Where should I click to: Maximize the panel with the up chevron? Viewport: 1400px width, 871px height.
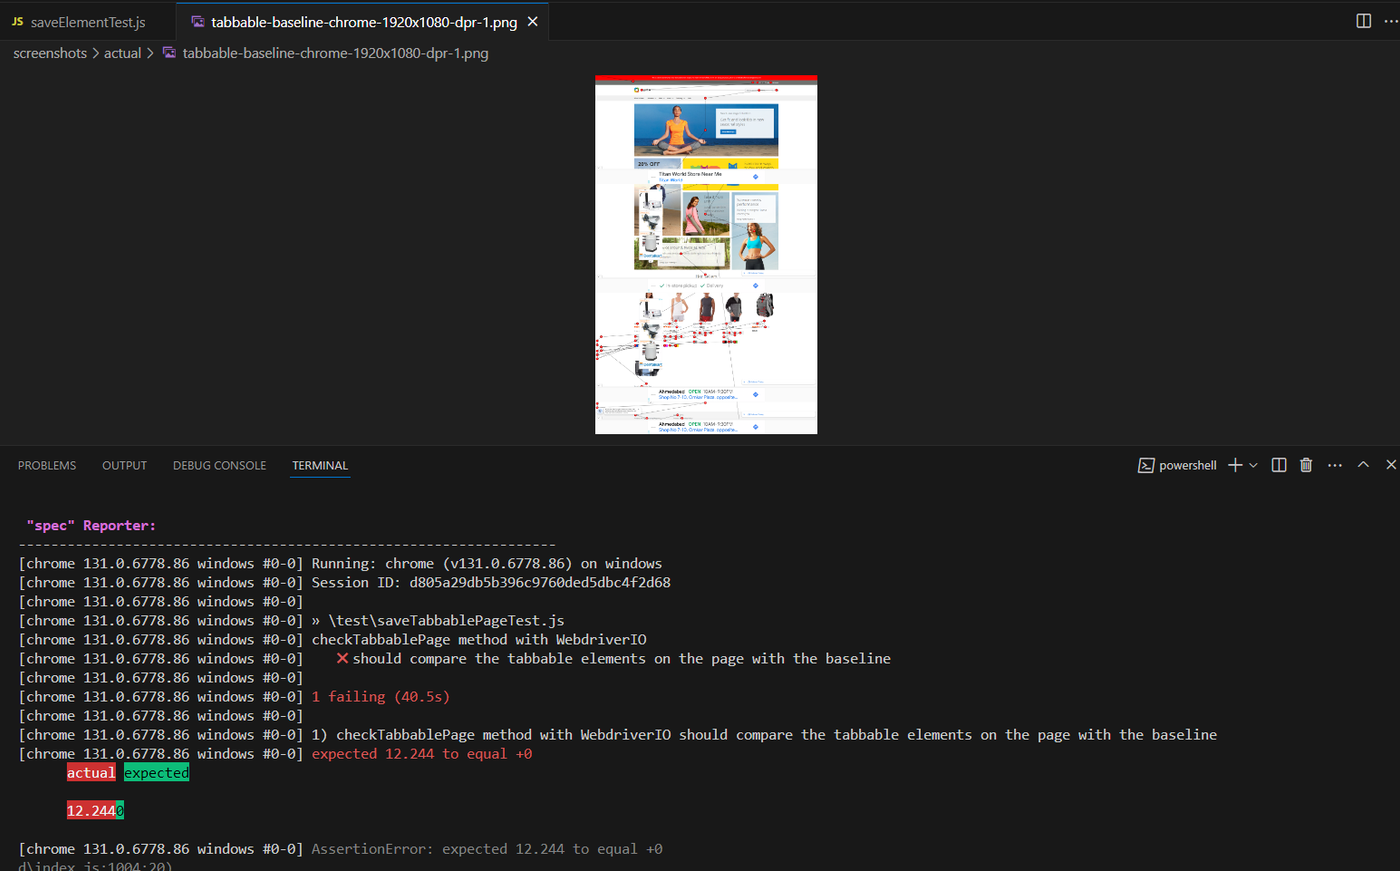click(1363, 465)
